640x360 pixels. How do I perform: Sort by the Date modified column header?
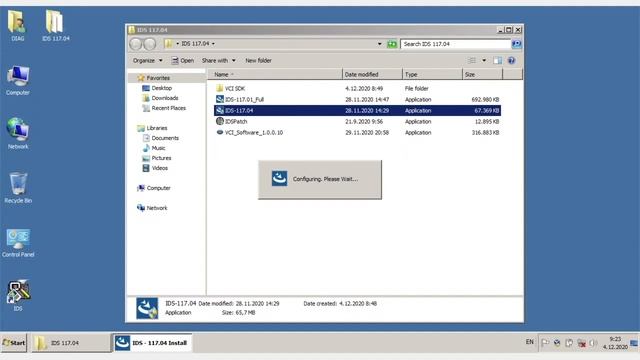[372, 74]
